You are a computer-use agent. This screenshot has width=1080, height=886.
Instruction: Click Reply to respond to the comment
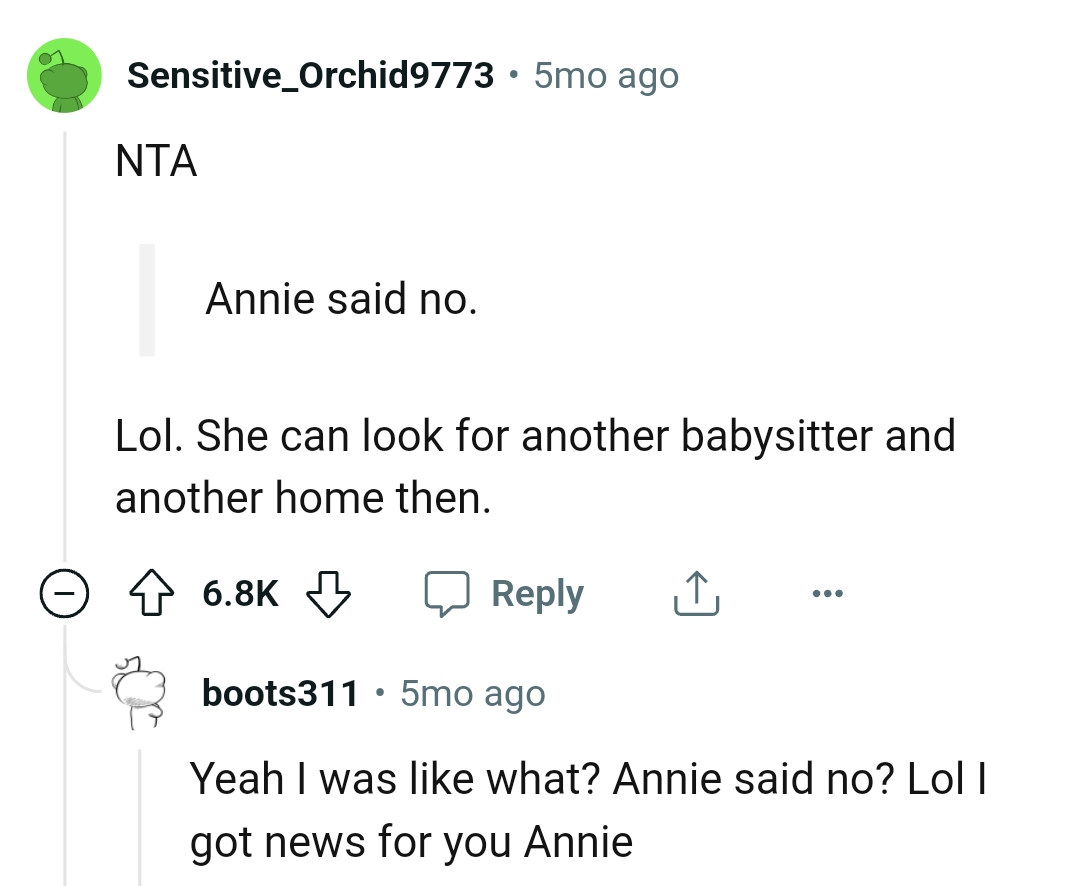coord(537,592)
